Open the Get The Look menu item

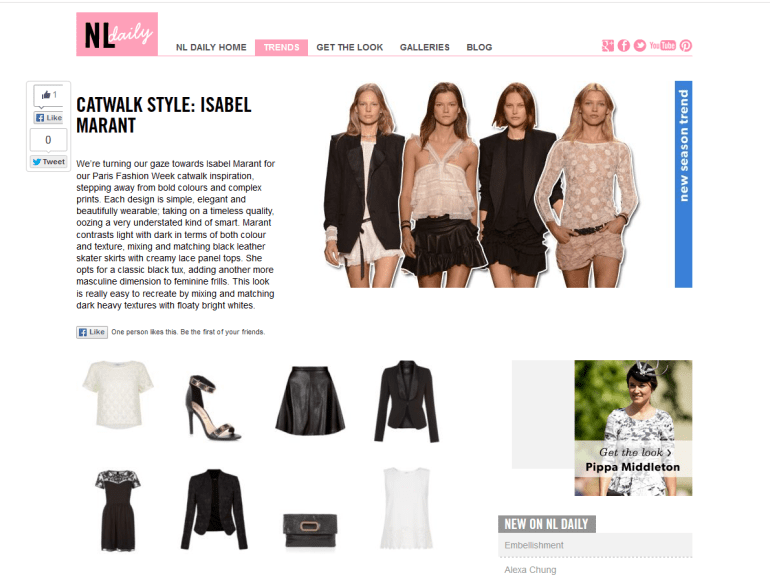click(x=350, y=47)
